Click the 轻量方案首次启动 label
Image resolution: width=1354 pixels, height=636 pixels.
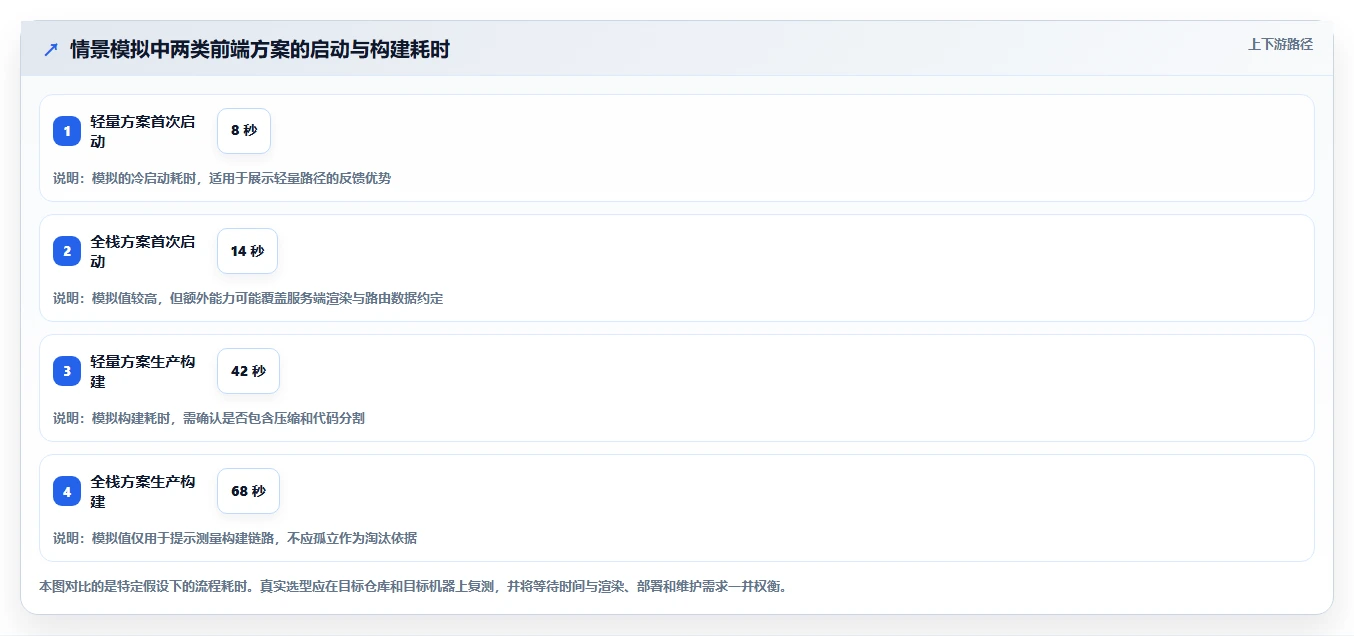(143, 131)
